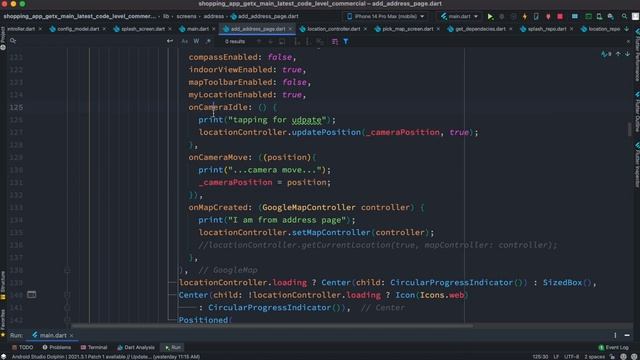Click the 'address' breadcrumb folder
640x360 pixels.
point(213,17)
